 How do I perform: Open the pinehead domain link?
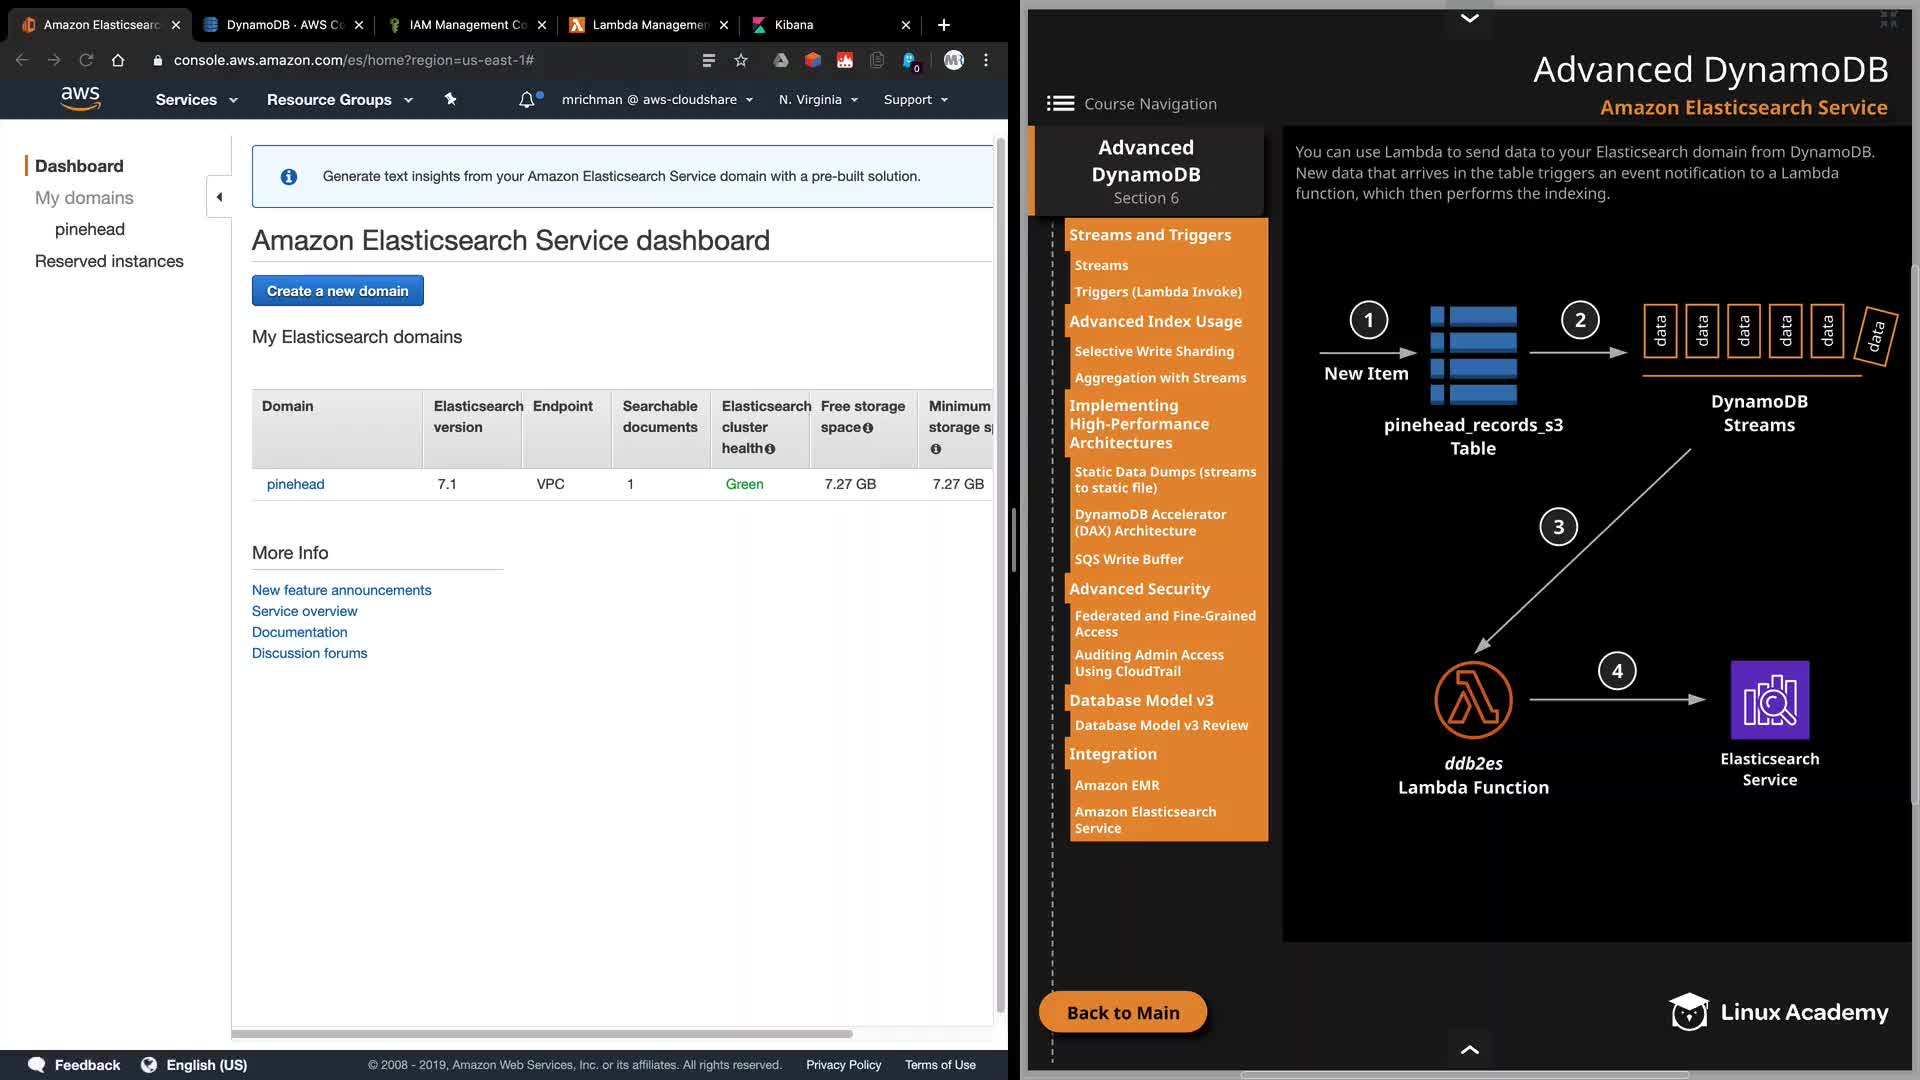point(295,484)
